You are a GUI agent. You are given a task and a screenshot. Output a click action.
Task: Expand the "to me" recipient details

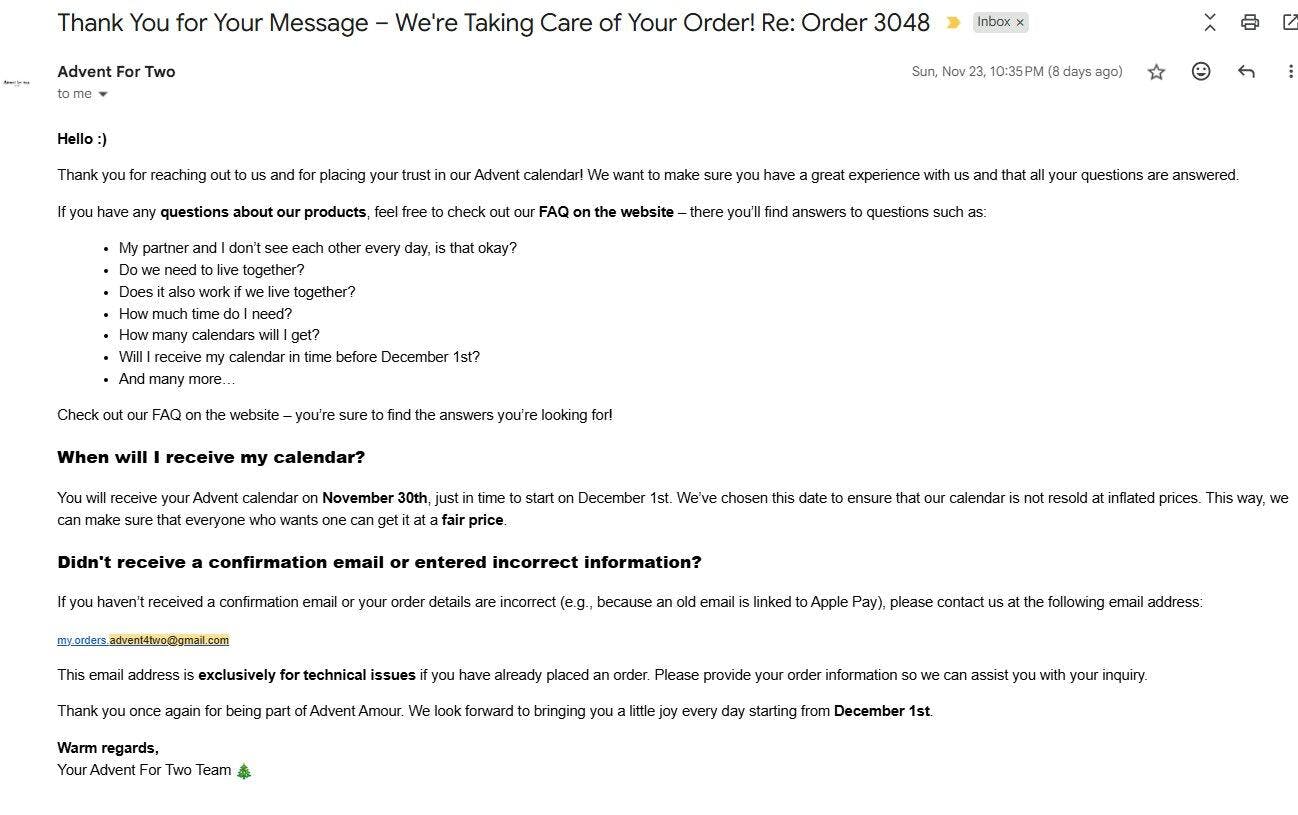tap(103, 94)
